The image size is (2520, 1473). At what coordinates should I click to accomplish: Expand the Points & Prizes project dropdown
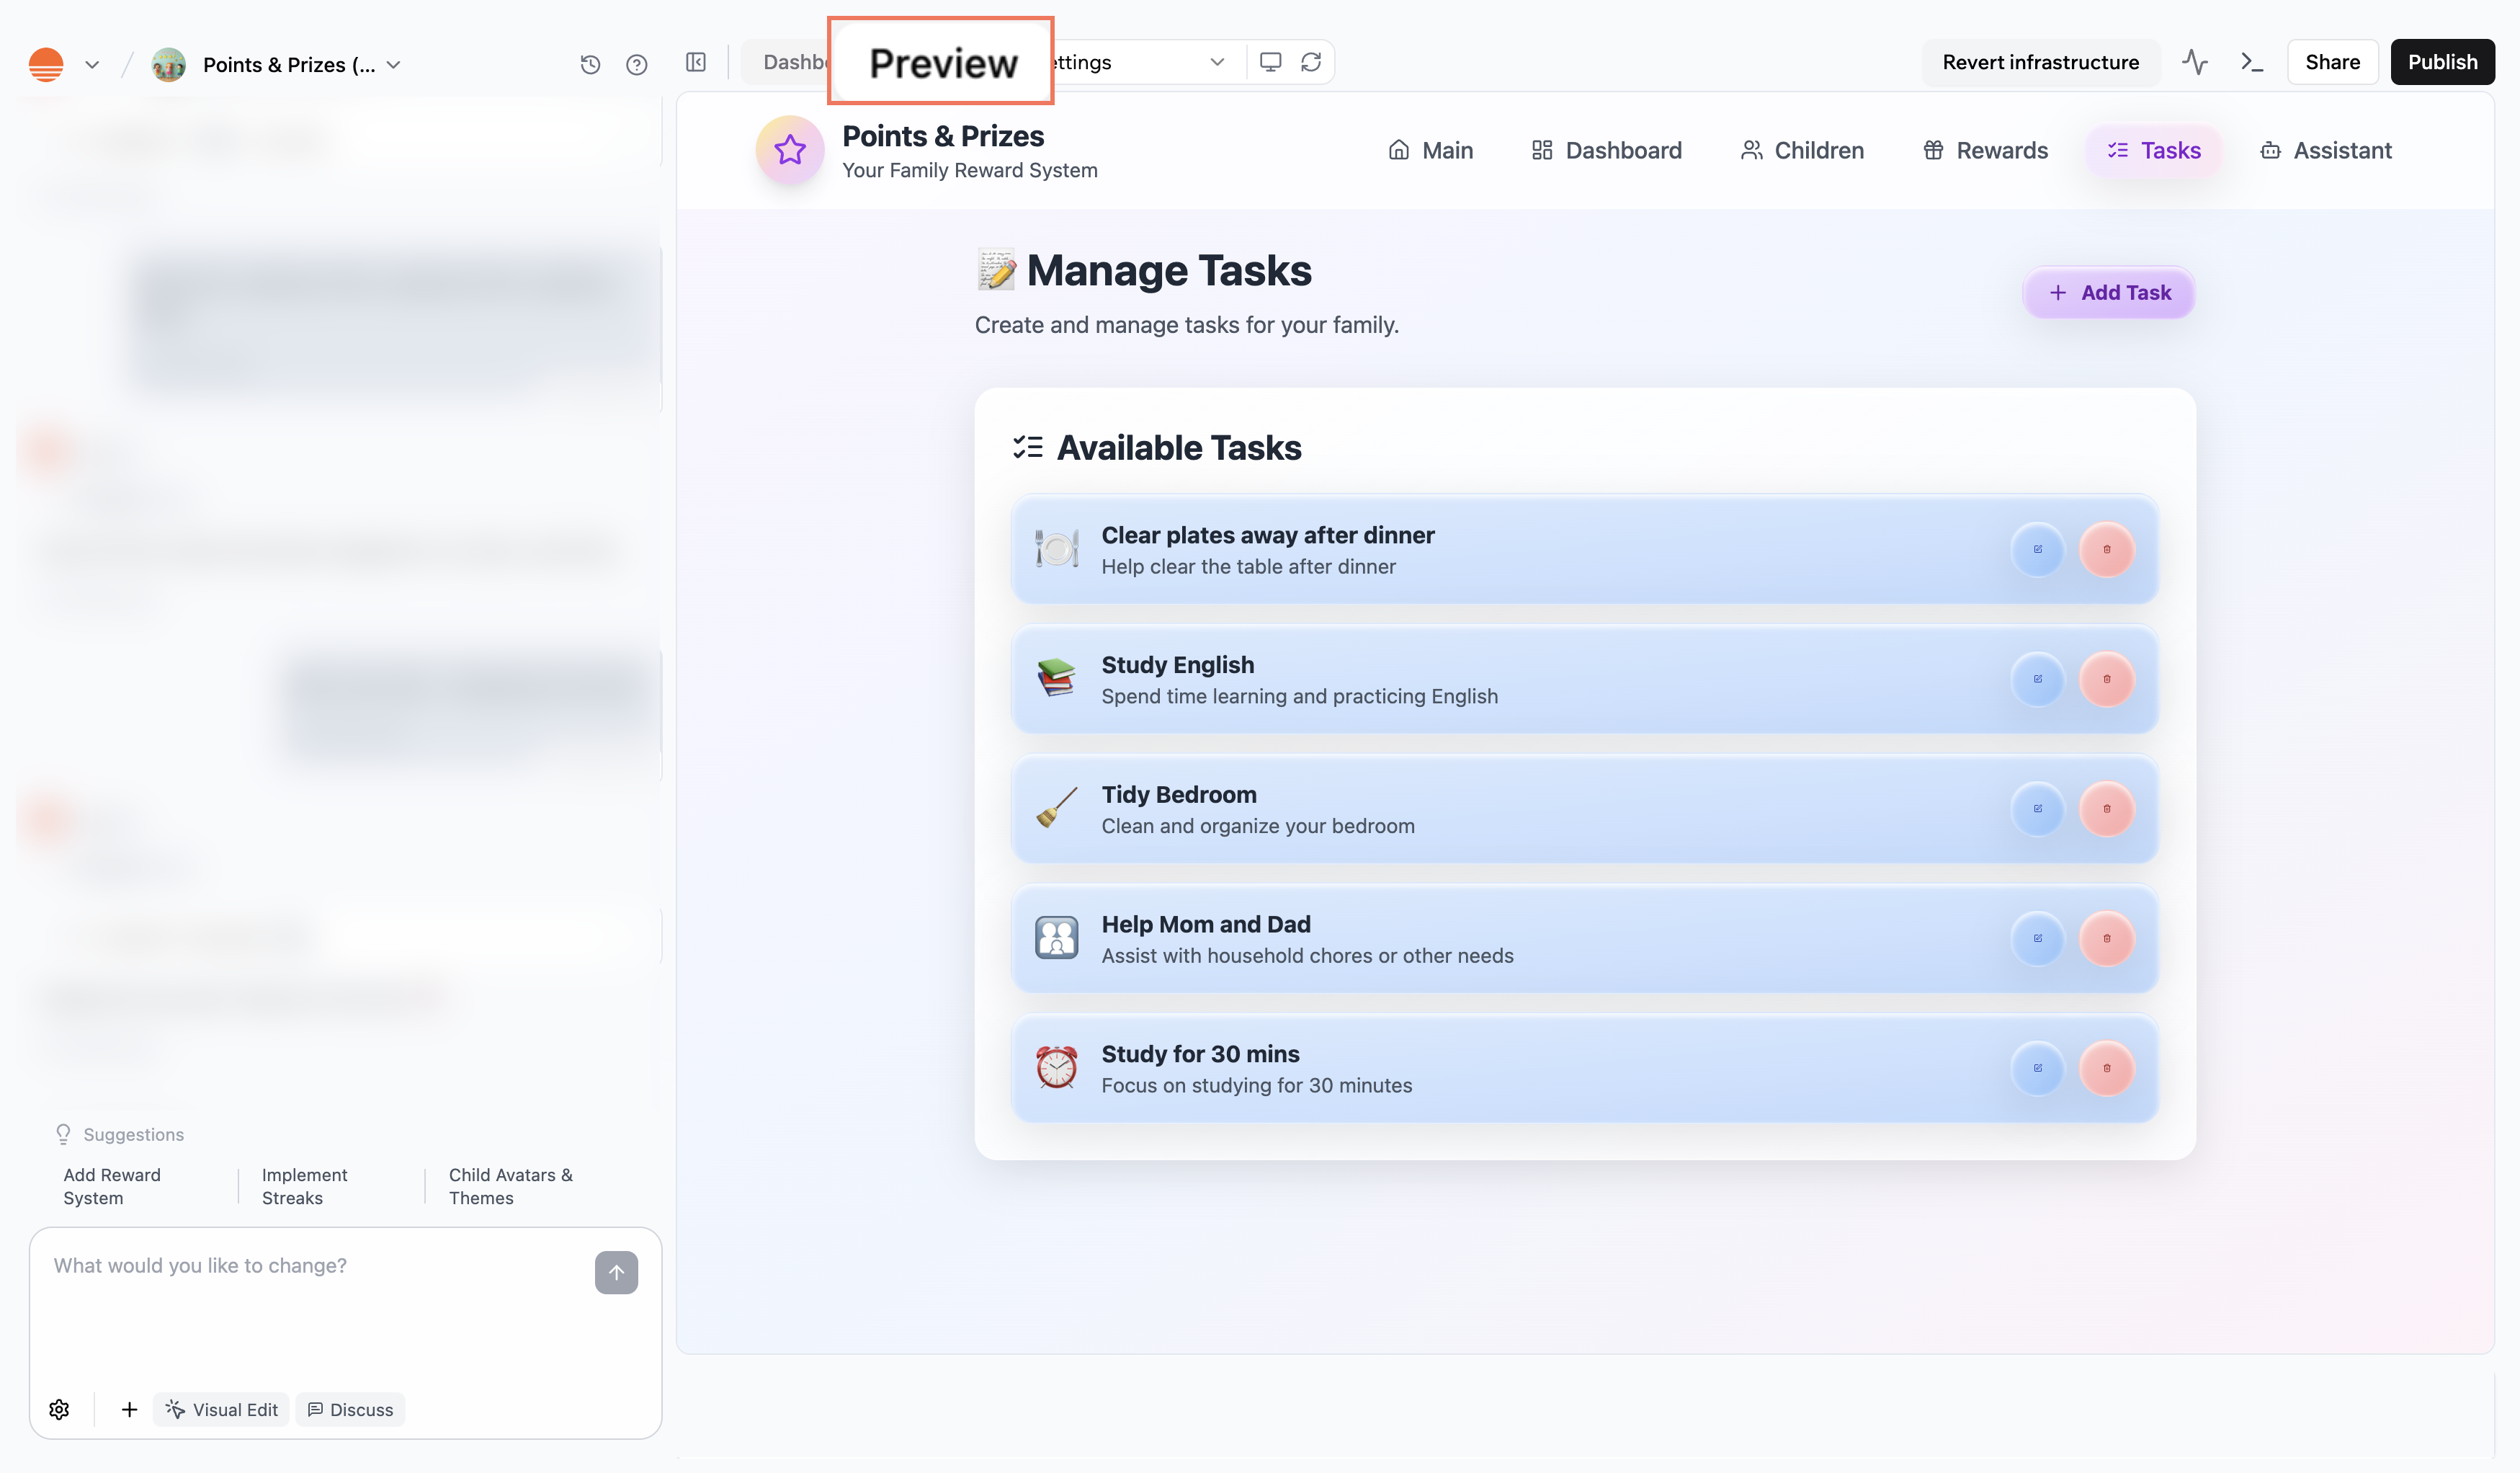point(394,64)
